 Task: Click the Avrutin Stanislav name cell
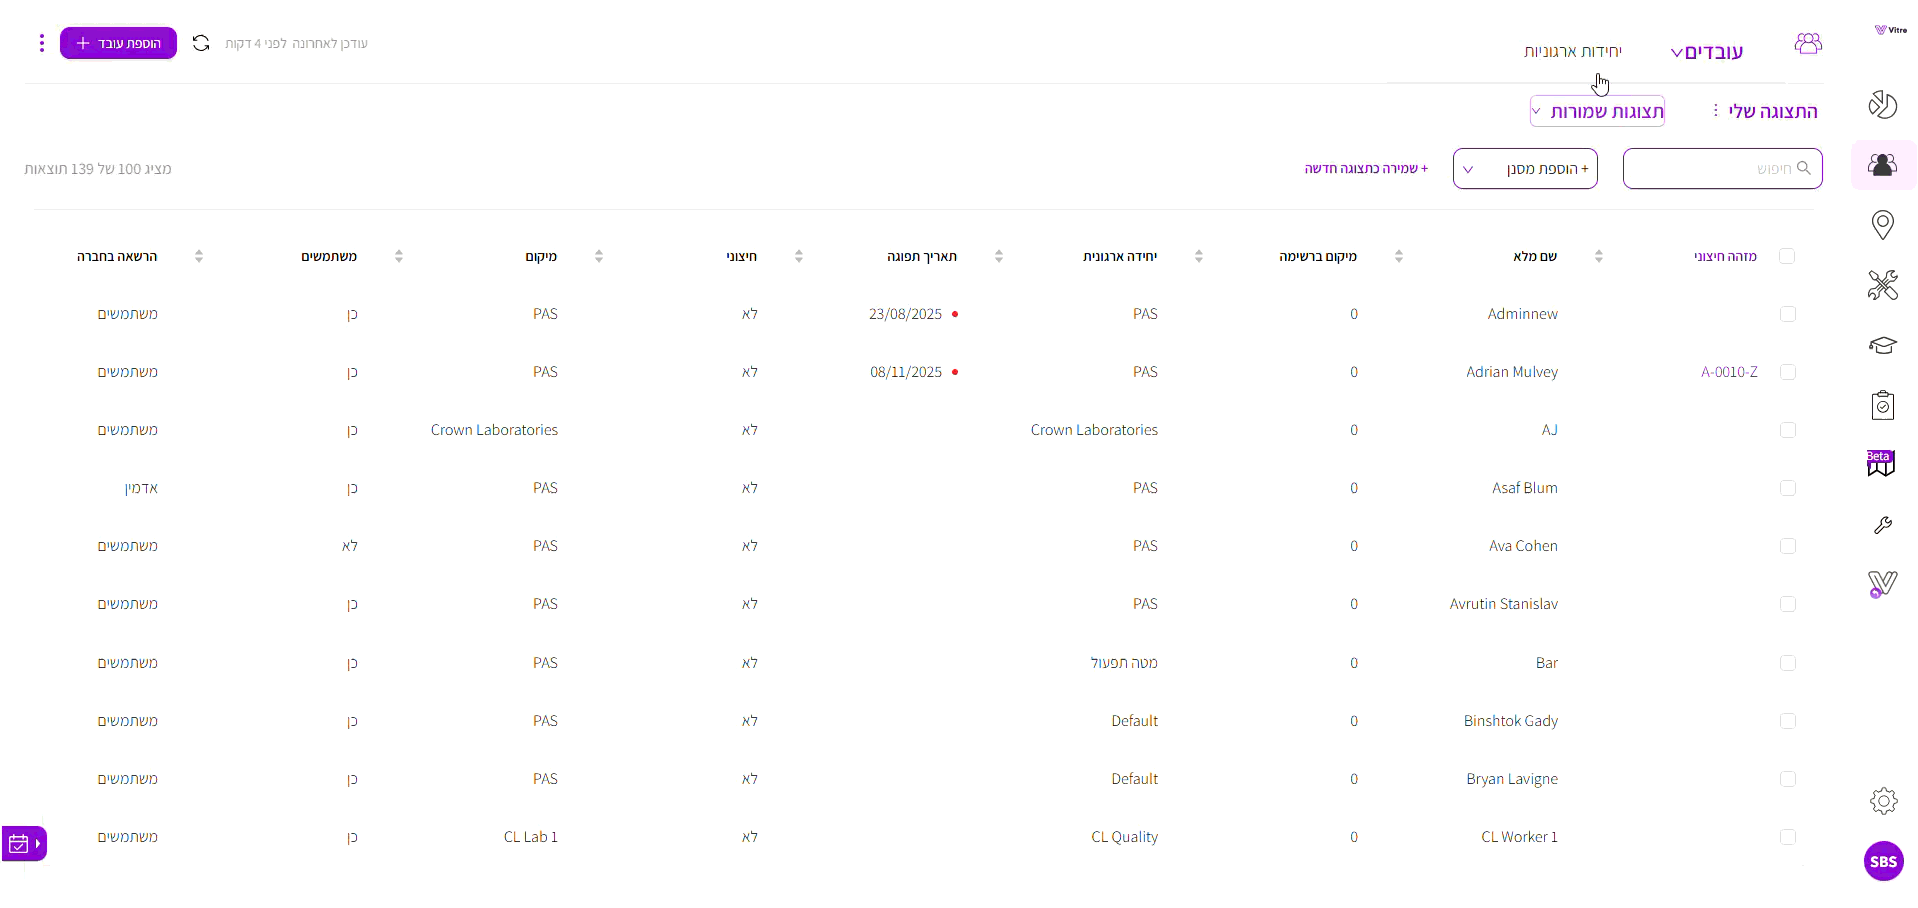[1503, 604]
